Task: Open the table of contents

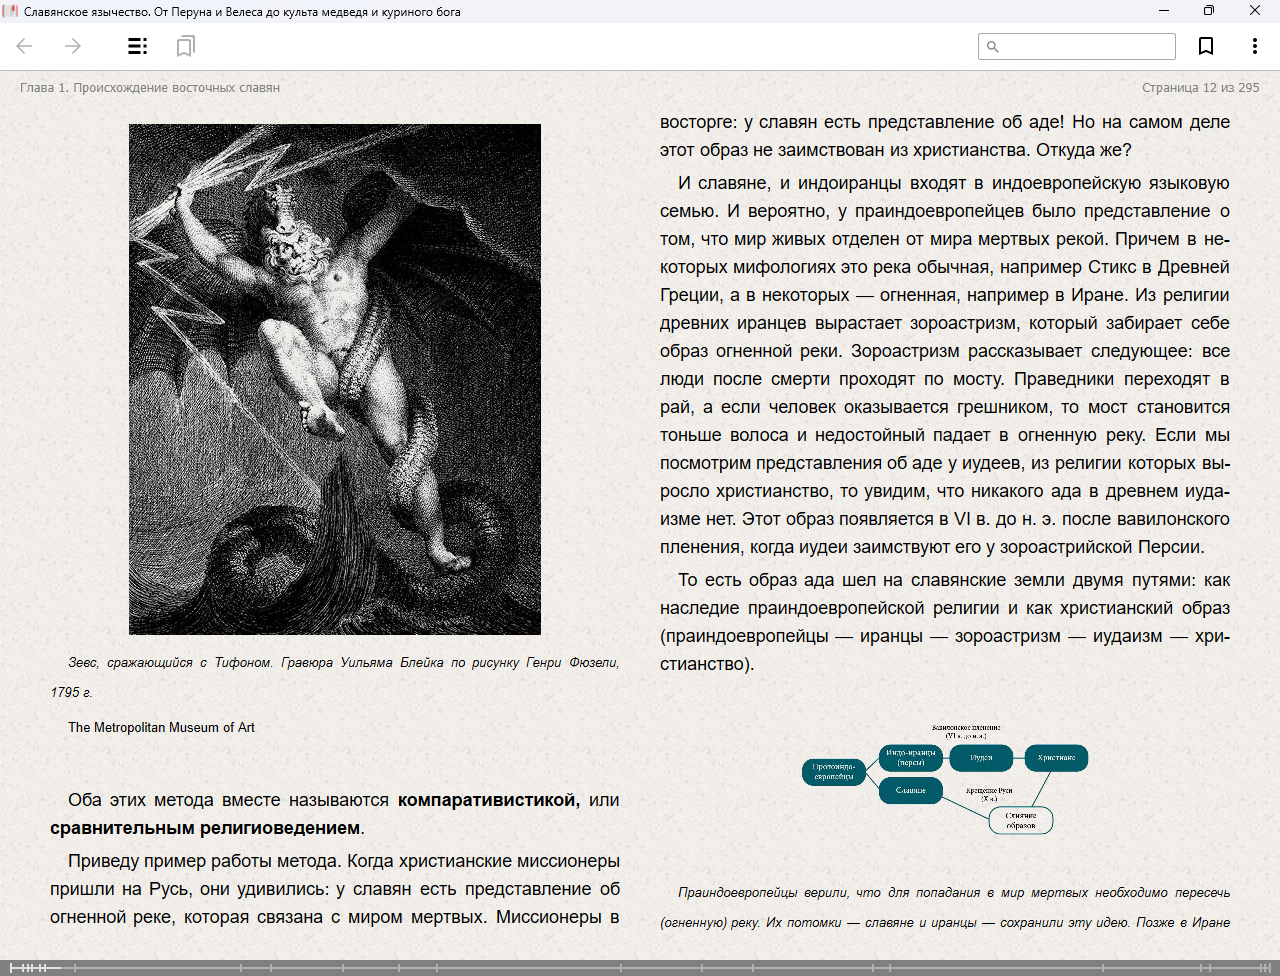Action: point(137,46)
